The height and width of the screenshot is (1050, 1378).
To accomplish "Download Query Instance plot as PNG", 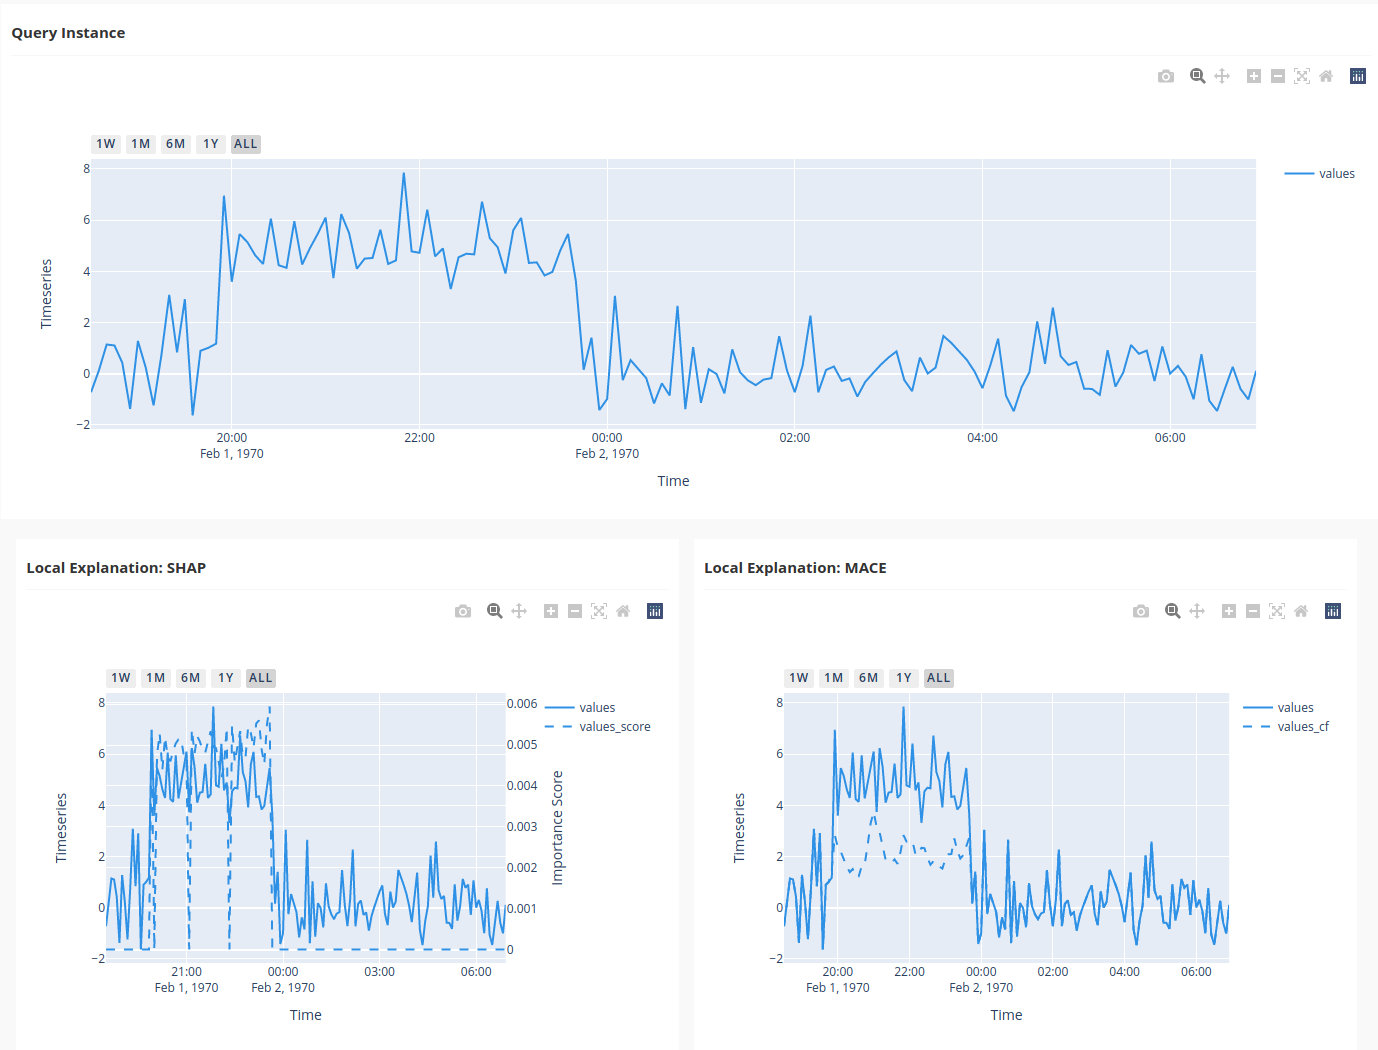I will 1166,76.
